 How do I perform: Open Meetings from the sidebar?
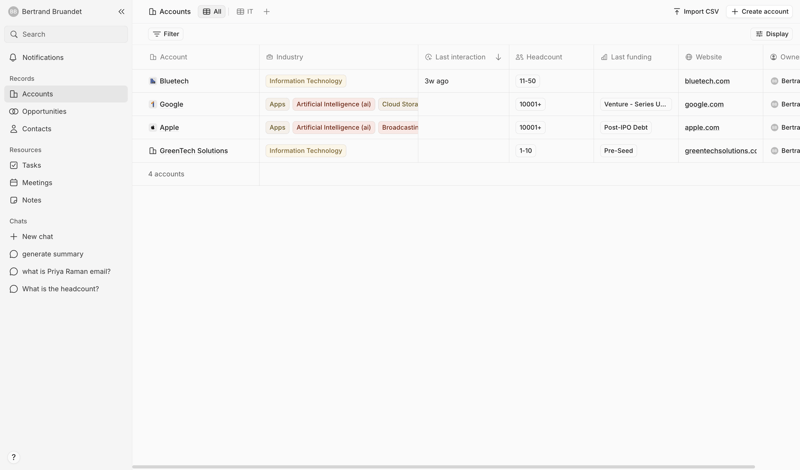click(x=37, y=183)
